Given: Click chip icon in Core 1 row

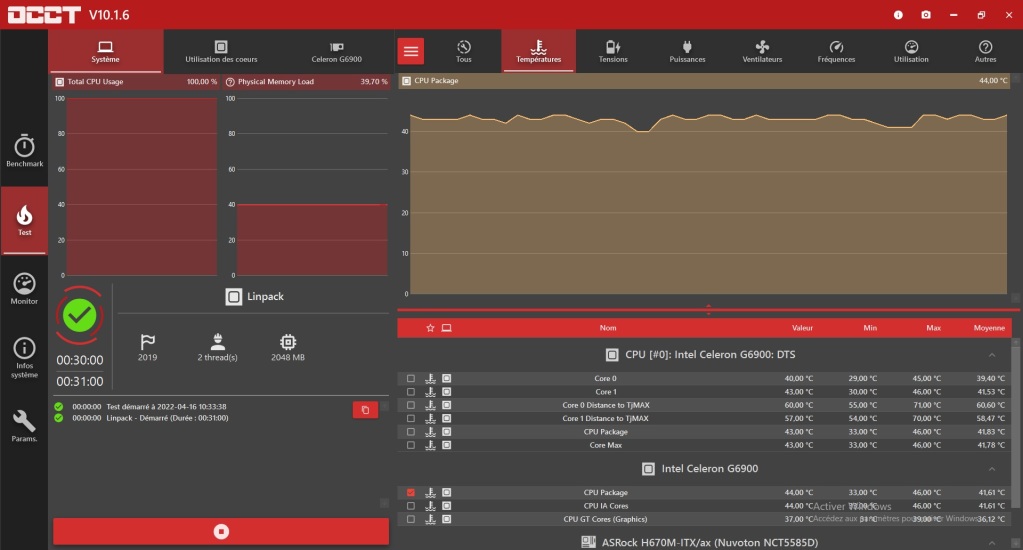Looking at the screenshot, I should [446, 391].
